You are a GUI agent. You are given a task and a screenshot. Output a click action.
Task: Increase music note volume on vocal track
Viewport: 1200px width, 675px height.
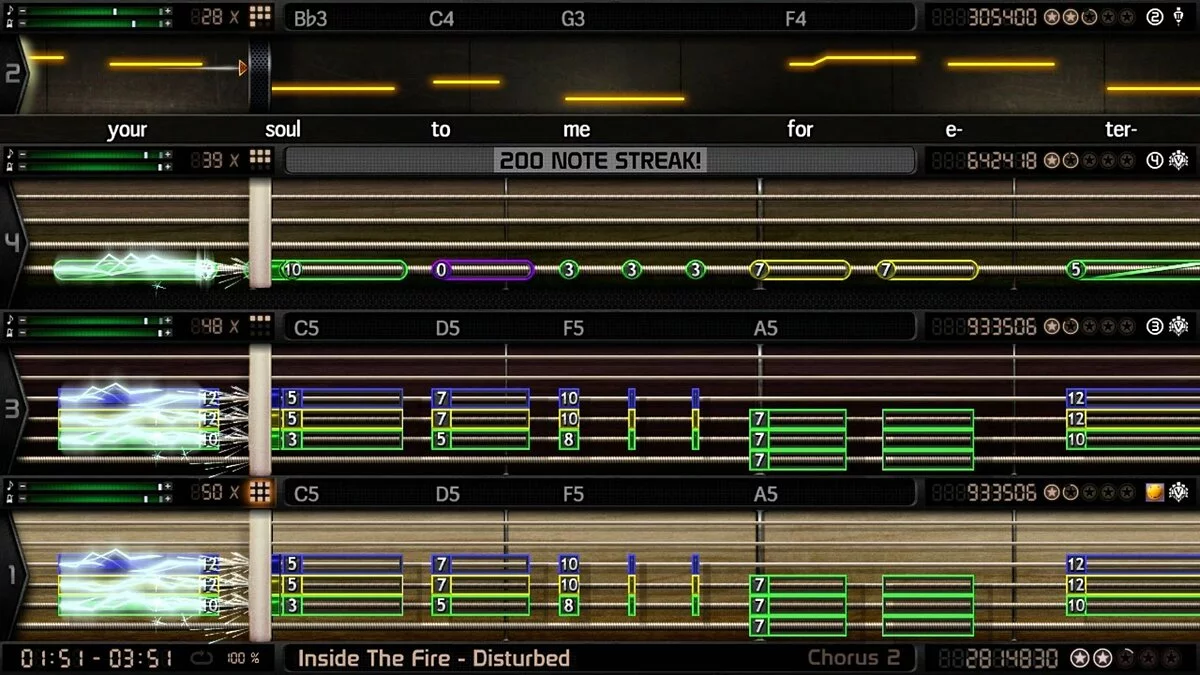click(167, 12)
